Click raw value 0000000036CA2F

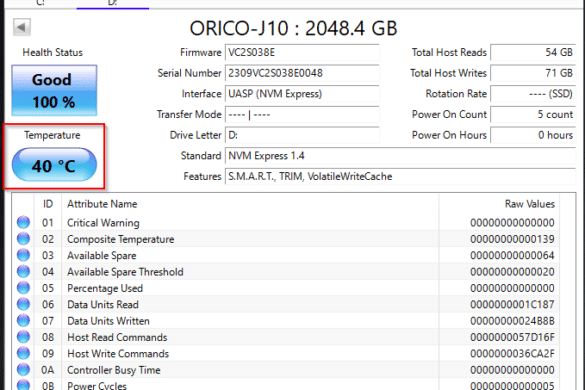click(512, 354)
